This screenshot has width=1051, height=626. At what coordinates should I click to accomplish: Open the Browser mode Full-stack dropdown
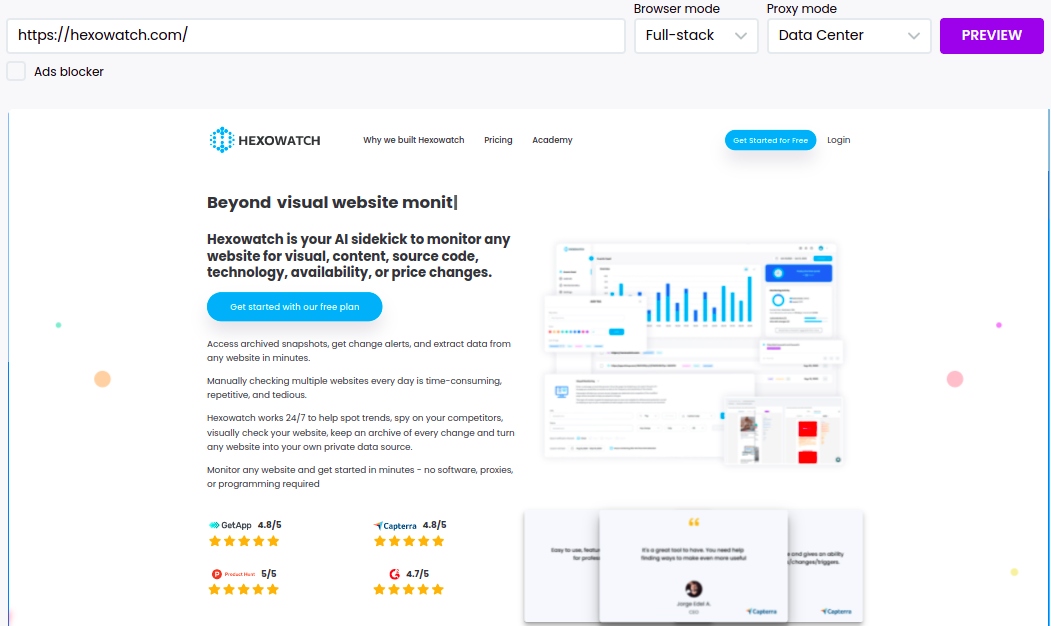pyautogui.click(x=696, y=35)
